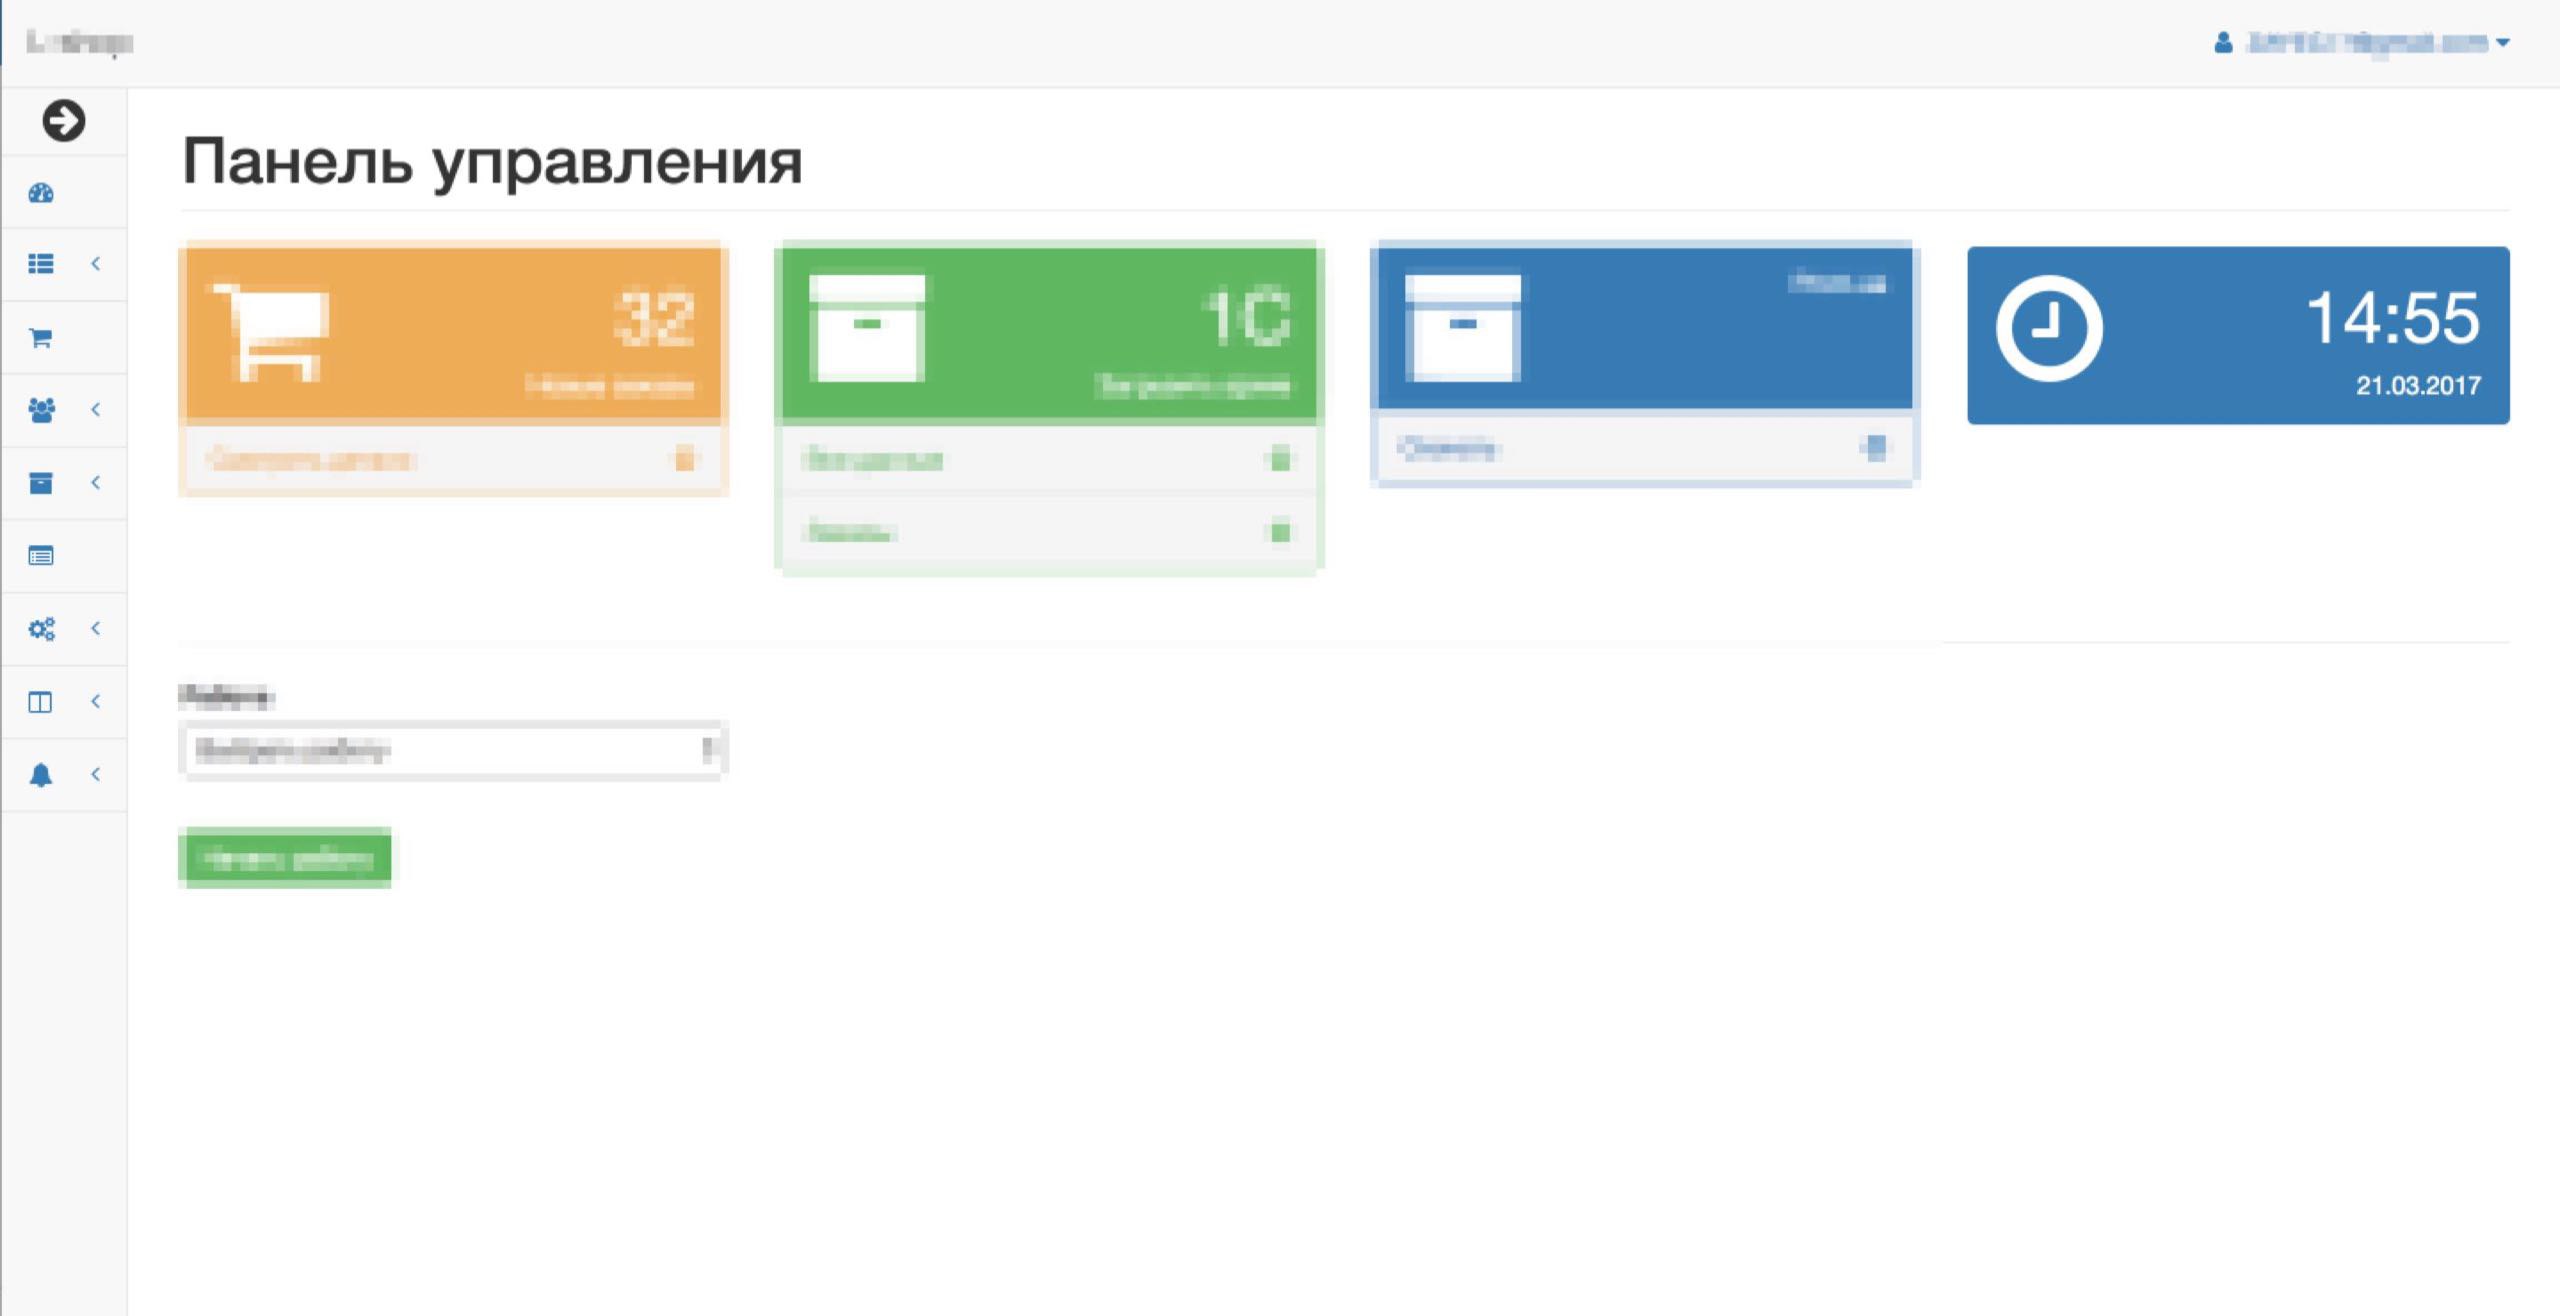The height and width of the screenshot is (1316, 2560).
Task: Open the archive box sidebar icon
Action: (41, 483)
